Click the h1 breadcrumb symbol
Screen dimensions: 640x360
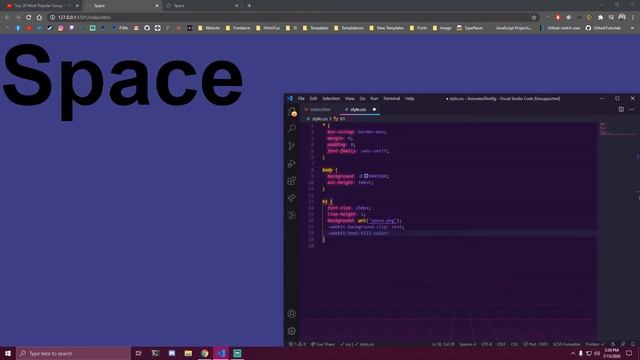pyautogui.click(x=340, y=119)
